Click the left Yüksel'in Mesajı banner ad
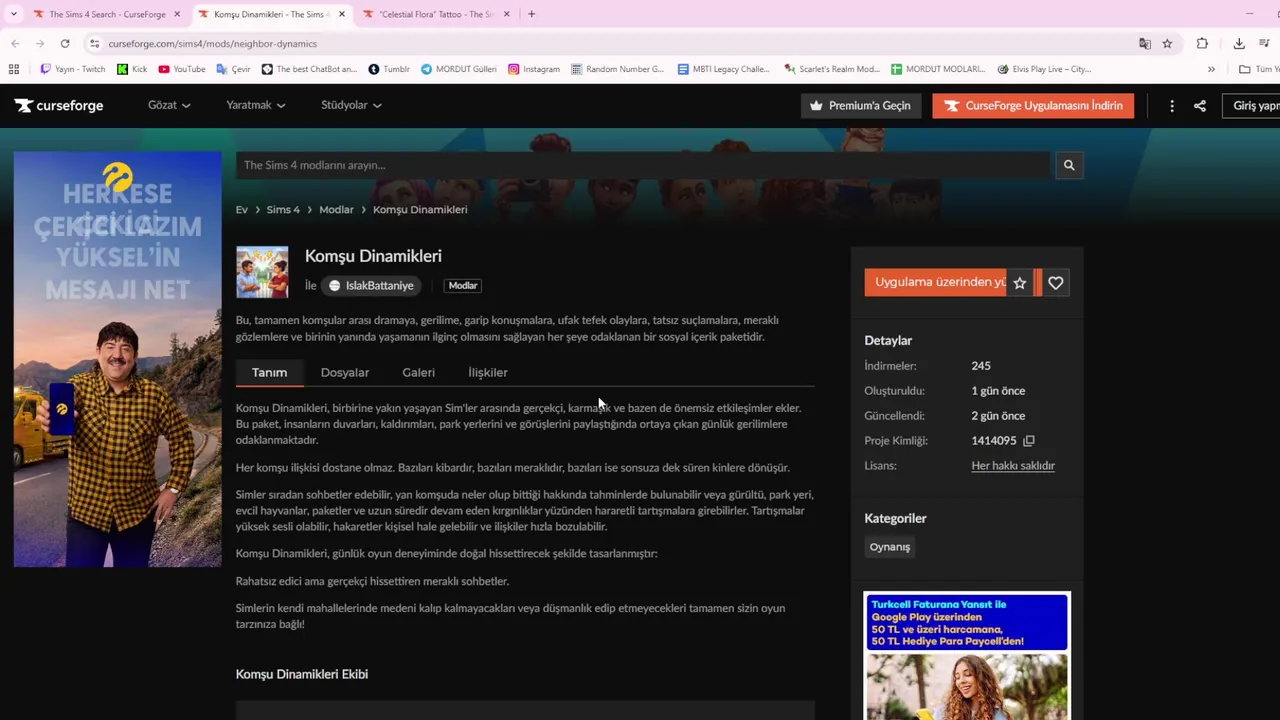This screenshot has width=1280, height=720. click(x=118, y=359)
